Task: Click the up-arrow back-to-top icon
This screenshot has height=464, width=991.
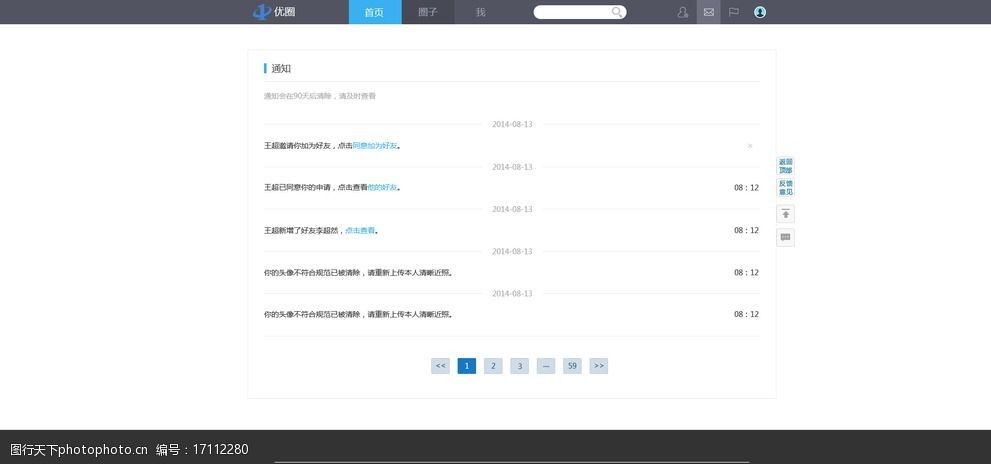Action: (786, 214)
